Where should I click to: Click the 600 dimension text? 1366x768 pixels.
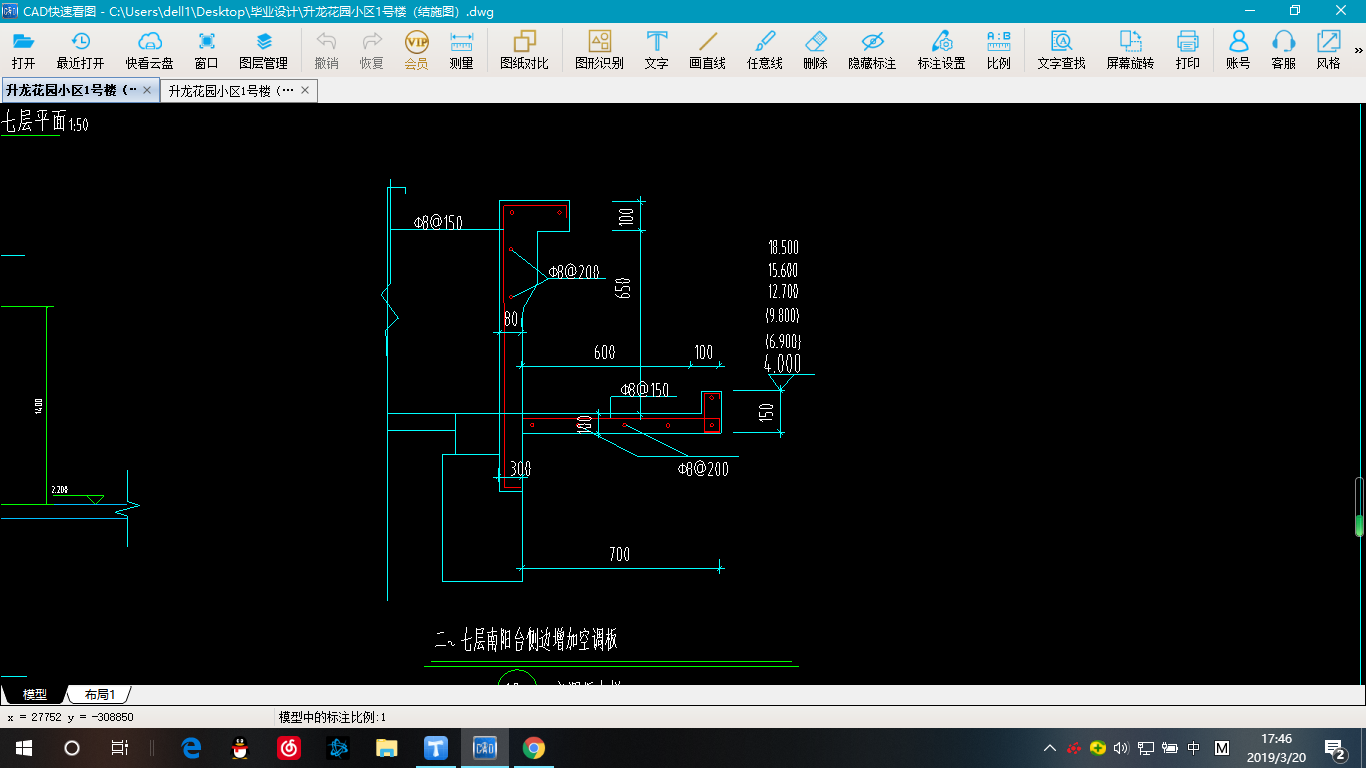[x=605, y=352]
